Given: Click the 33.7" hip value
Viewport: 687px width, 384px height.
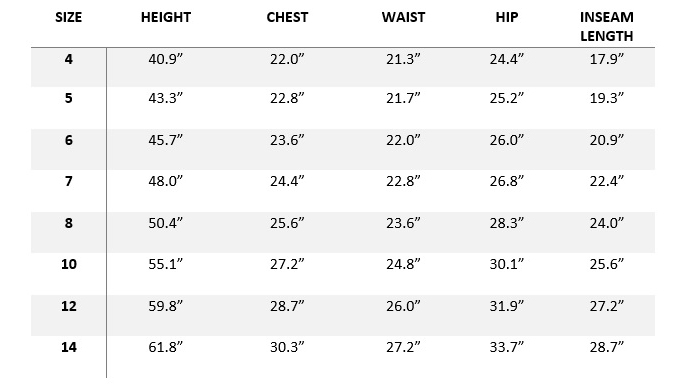Looking at the screenshot, I should pyautogui.click(x=506, y=347).
